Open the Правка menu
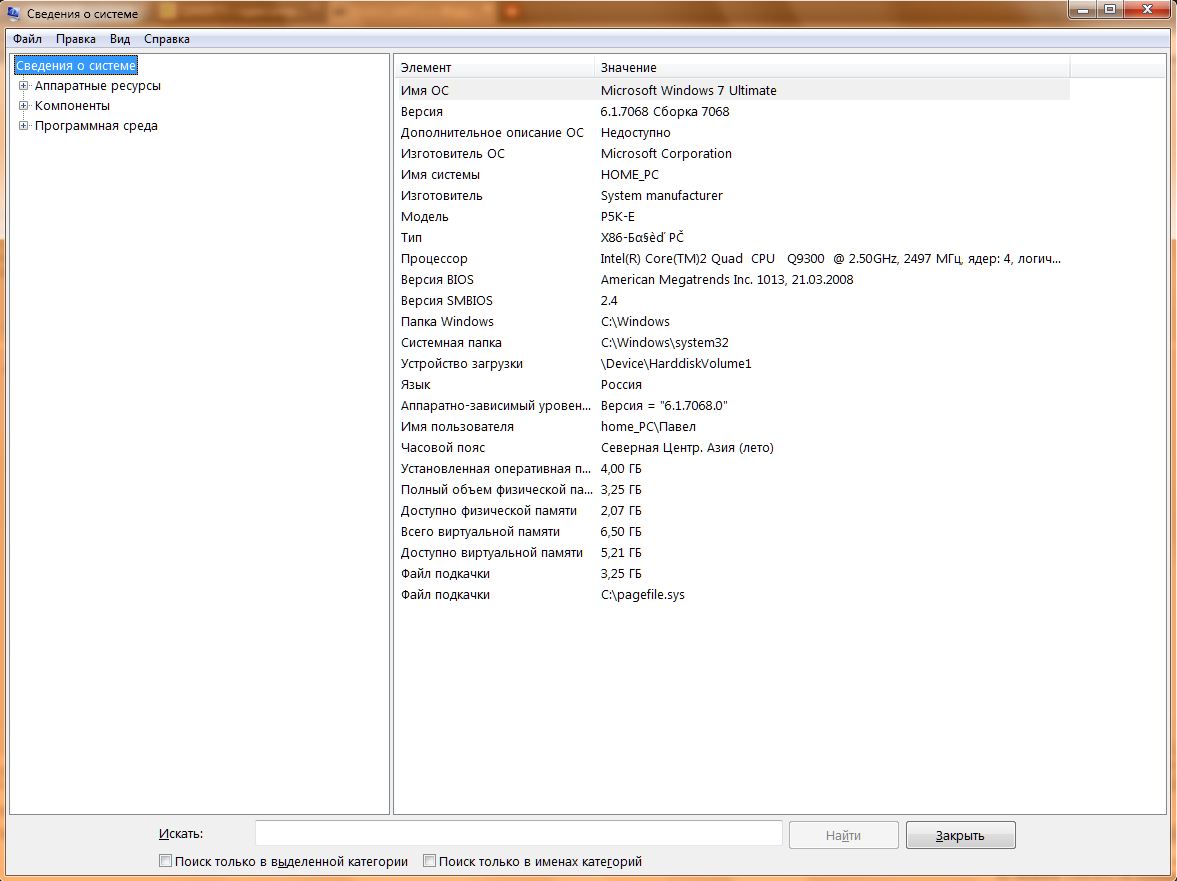The height and width of the screenshot is (881, 1177). (x=76, y=39)
